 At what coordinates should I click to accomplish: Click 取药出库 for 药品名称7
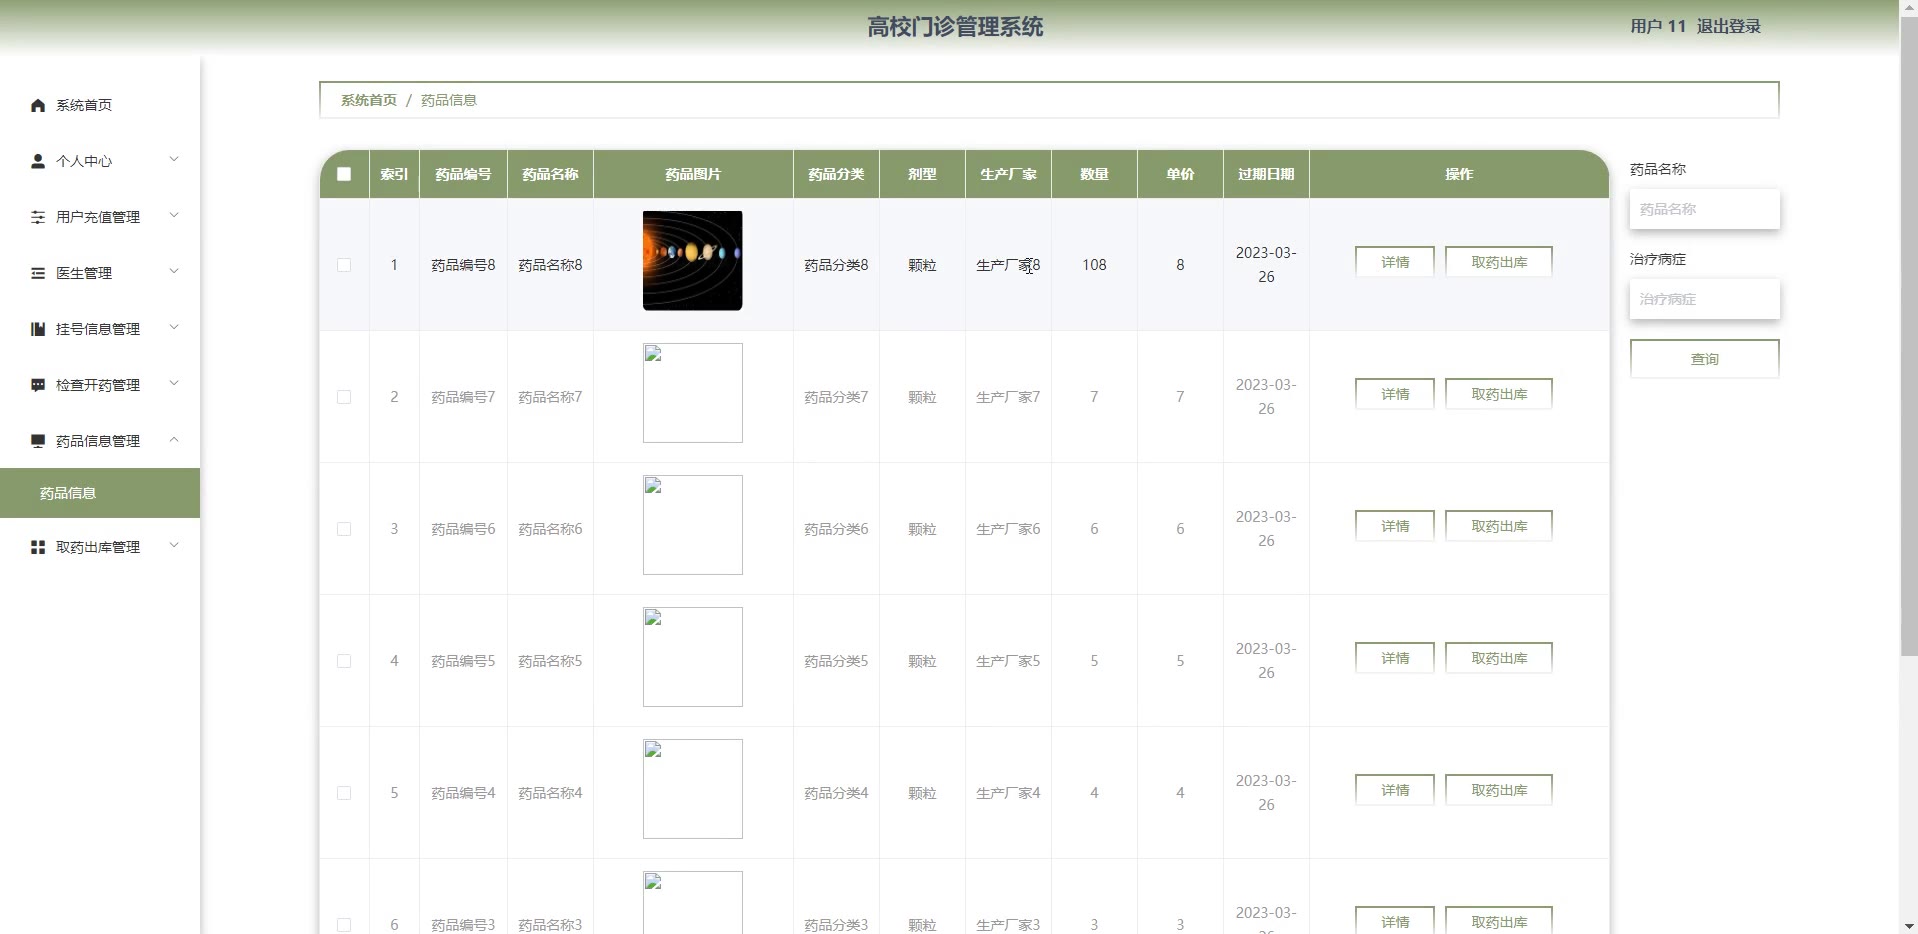pos(1499,394)
